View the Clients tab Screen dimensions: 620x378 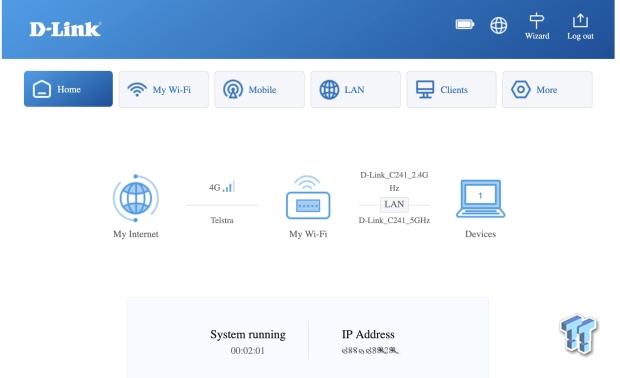[x=452, y=89]
